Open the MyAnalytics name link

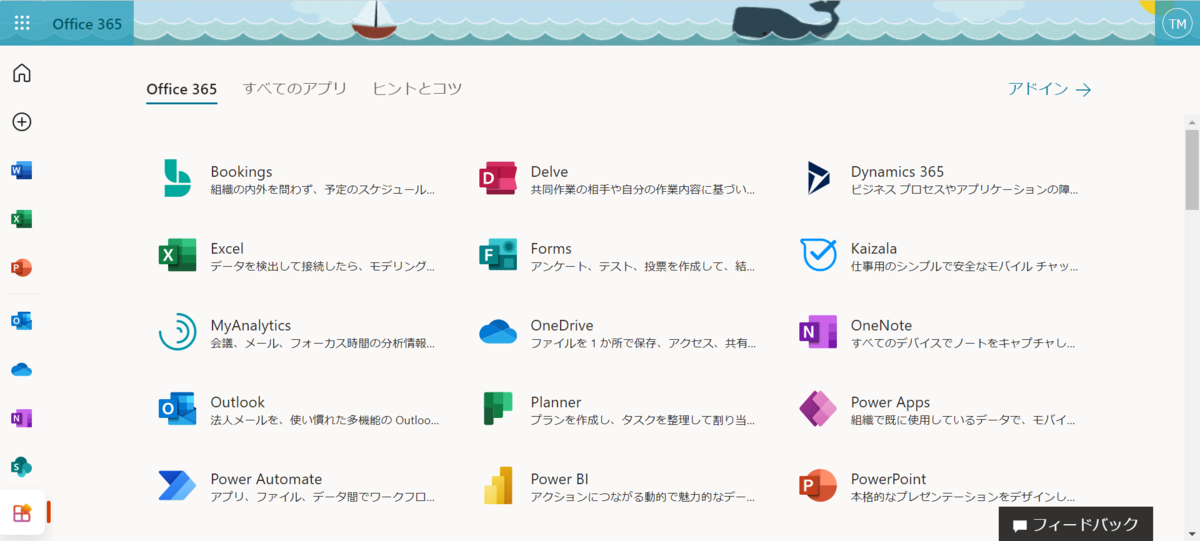(250, 326)
